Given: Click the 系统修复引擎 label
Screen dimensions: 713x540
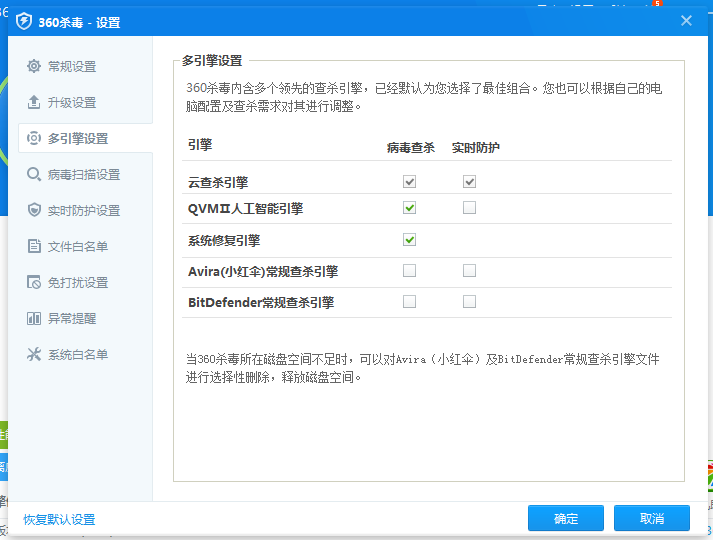Looking at the screenshot, I should coord(224,240).
